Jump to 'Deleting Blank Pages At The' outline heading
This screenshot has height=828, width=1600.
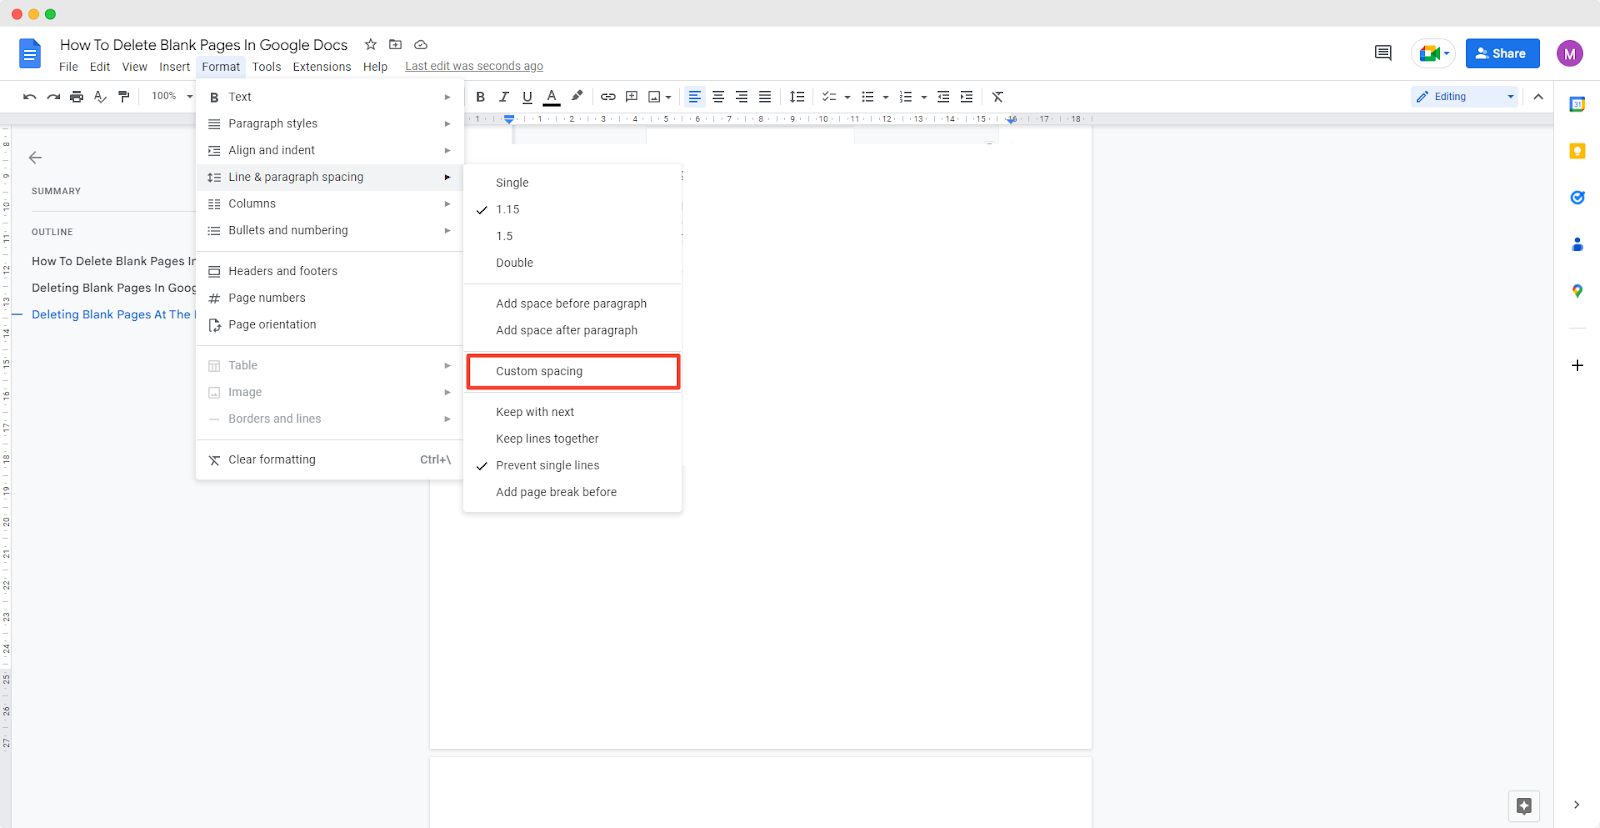click(x=111, y=314)
